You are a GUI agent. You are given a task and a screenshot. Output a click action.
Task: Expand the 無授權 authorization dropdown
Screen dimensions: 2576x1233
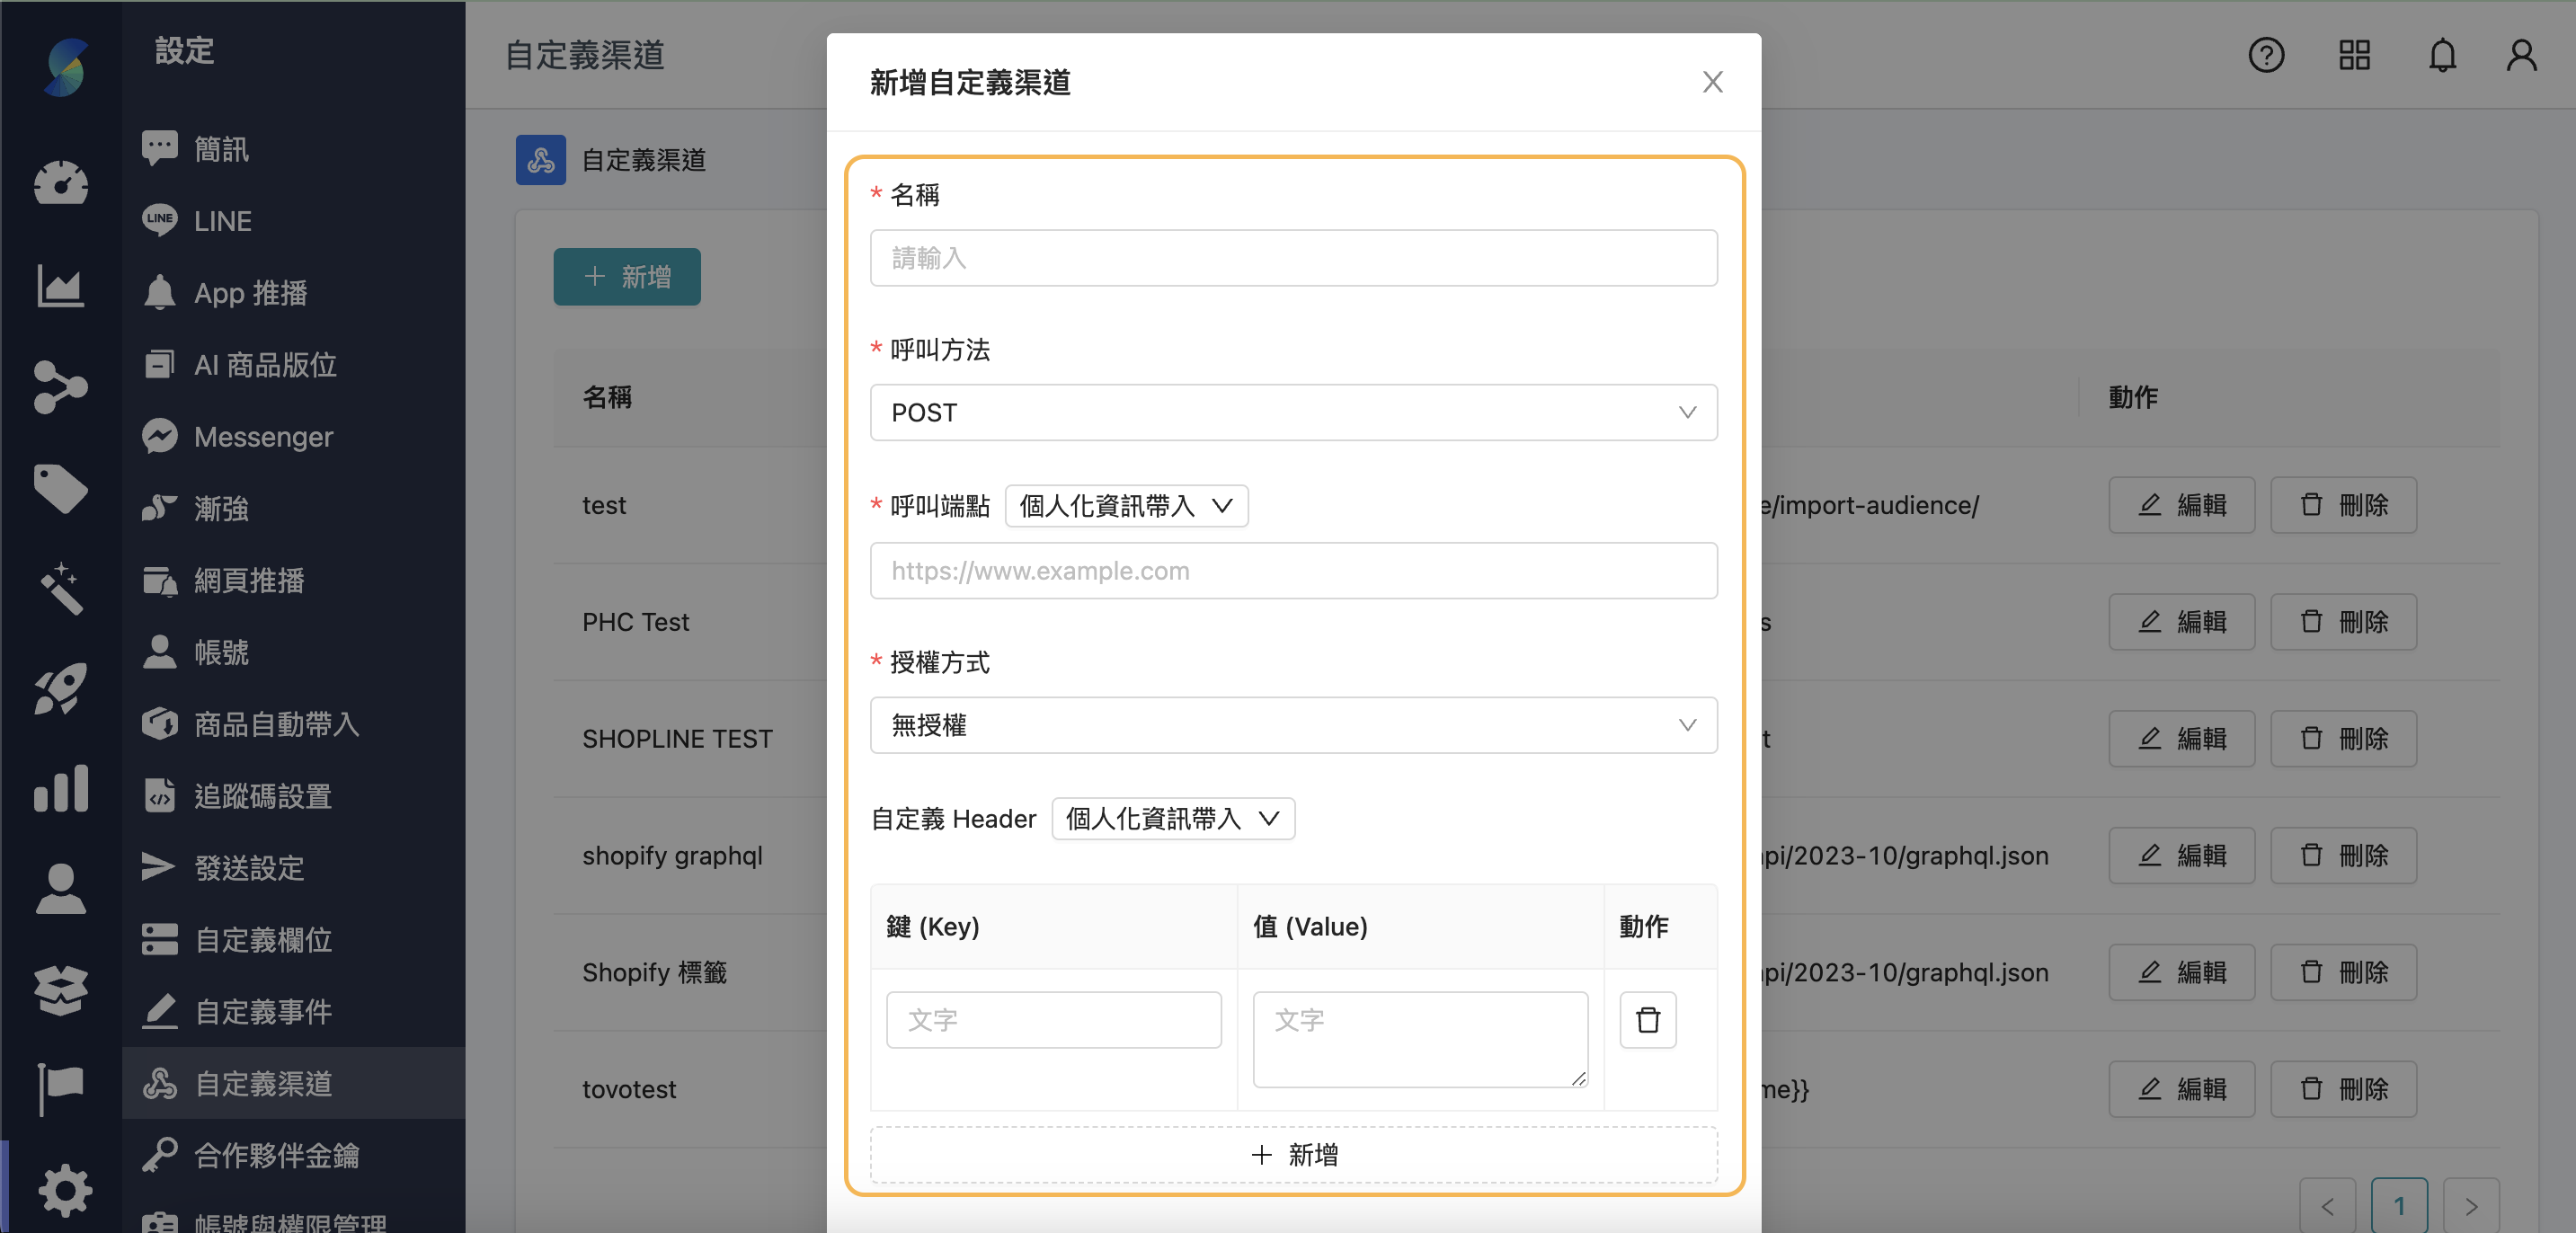(1293, 725)
